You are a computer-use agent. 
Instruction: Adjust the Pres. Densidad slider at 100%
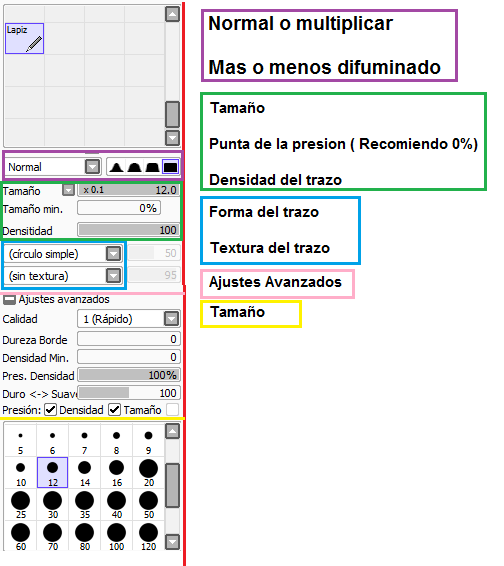(x=129, y=375)
